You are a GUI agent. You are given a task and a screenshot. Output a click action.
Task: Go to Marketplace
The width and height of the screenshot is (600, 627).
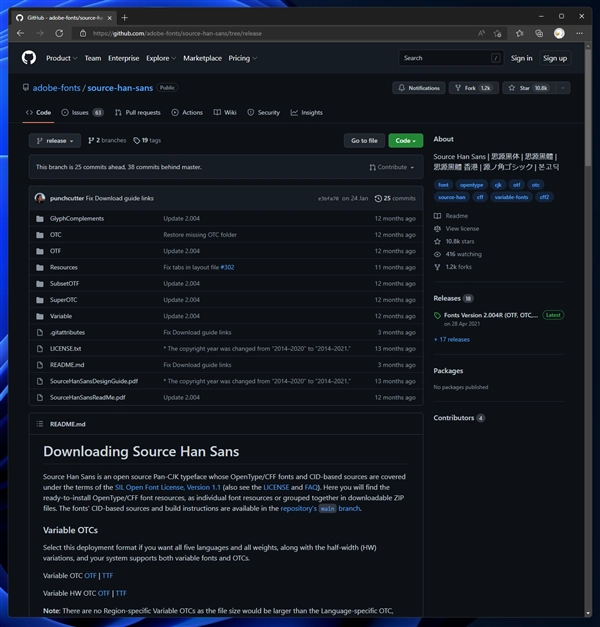tap(202, 58)
